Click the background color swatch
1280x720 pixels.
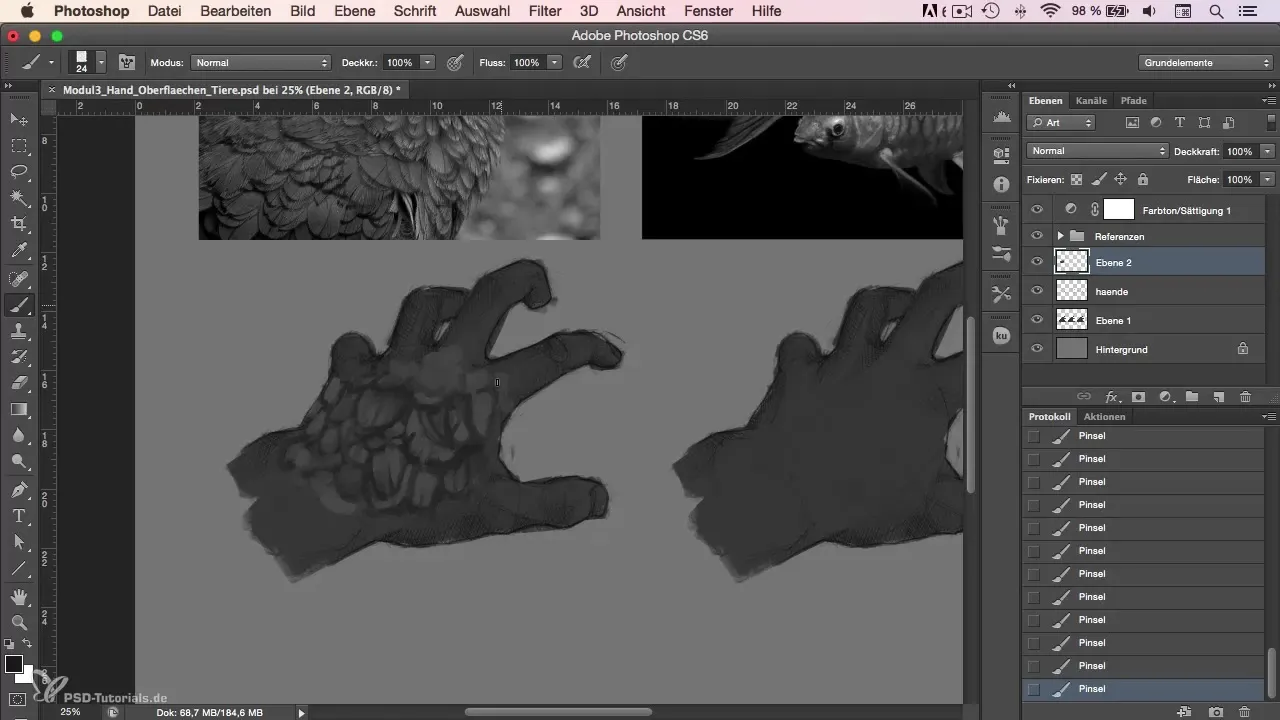click(27, 676)
